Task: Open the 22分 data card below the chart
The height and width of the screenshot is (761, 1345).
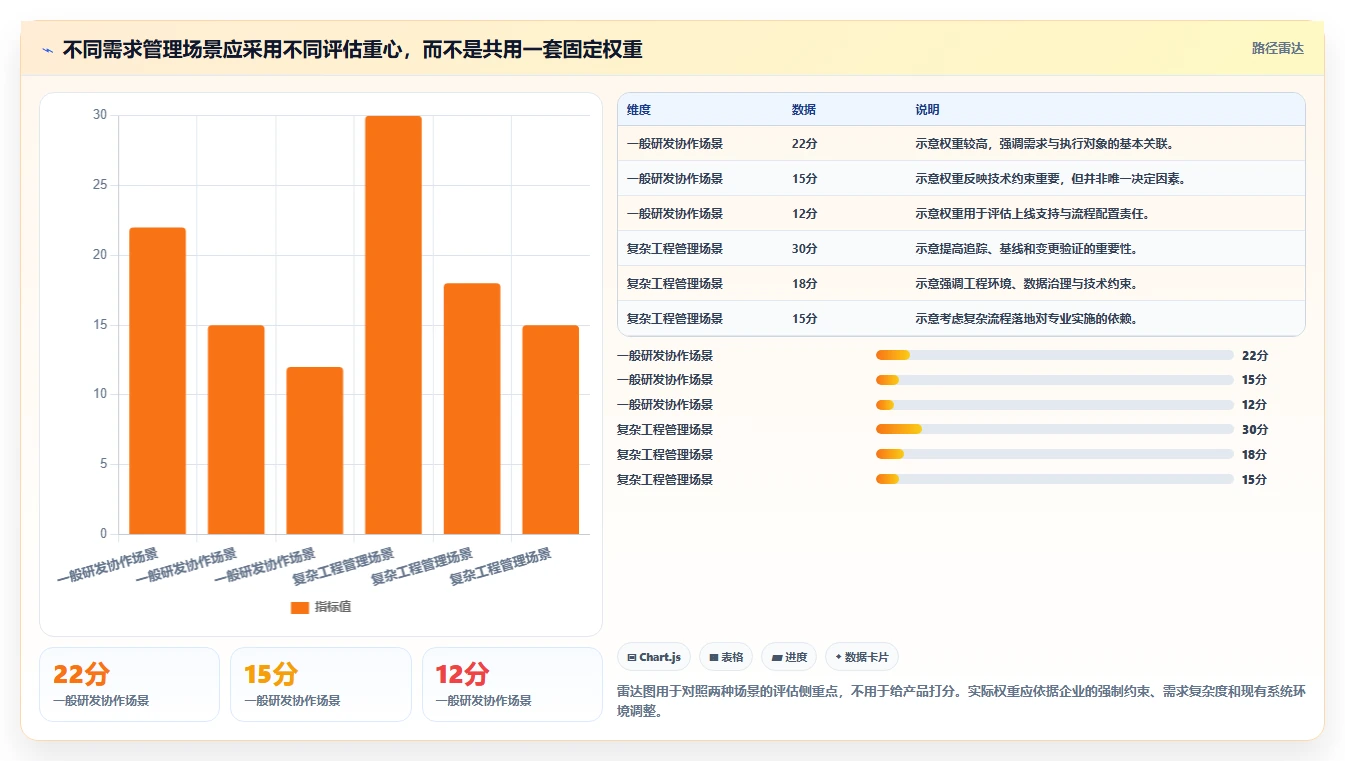Action: pyautogui.click(x=129, y=684)
